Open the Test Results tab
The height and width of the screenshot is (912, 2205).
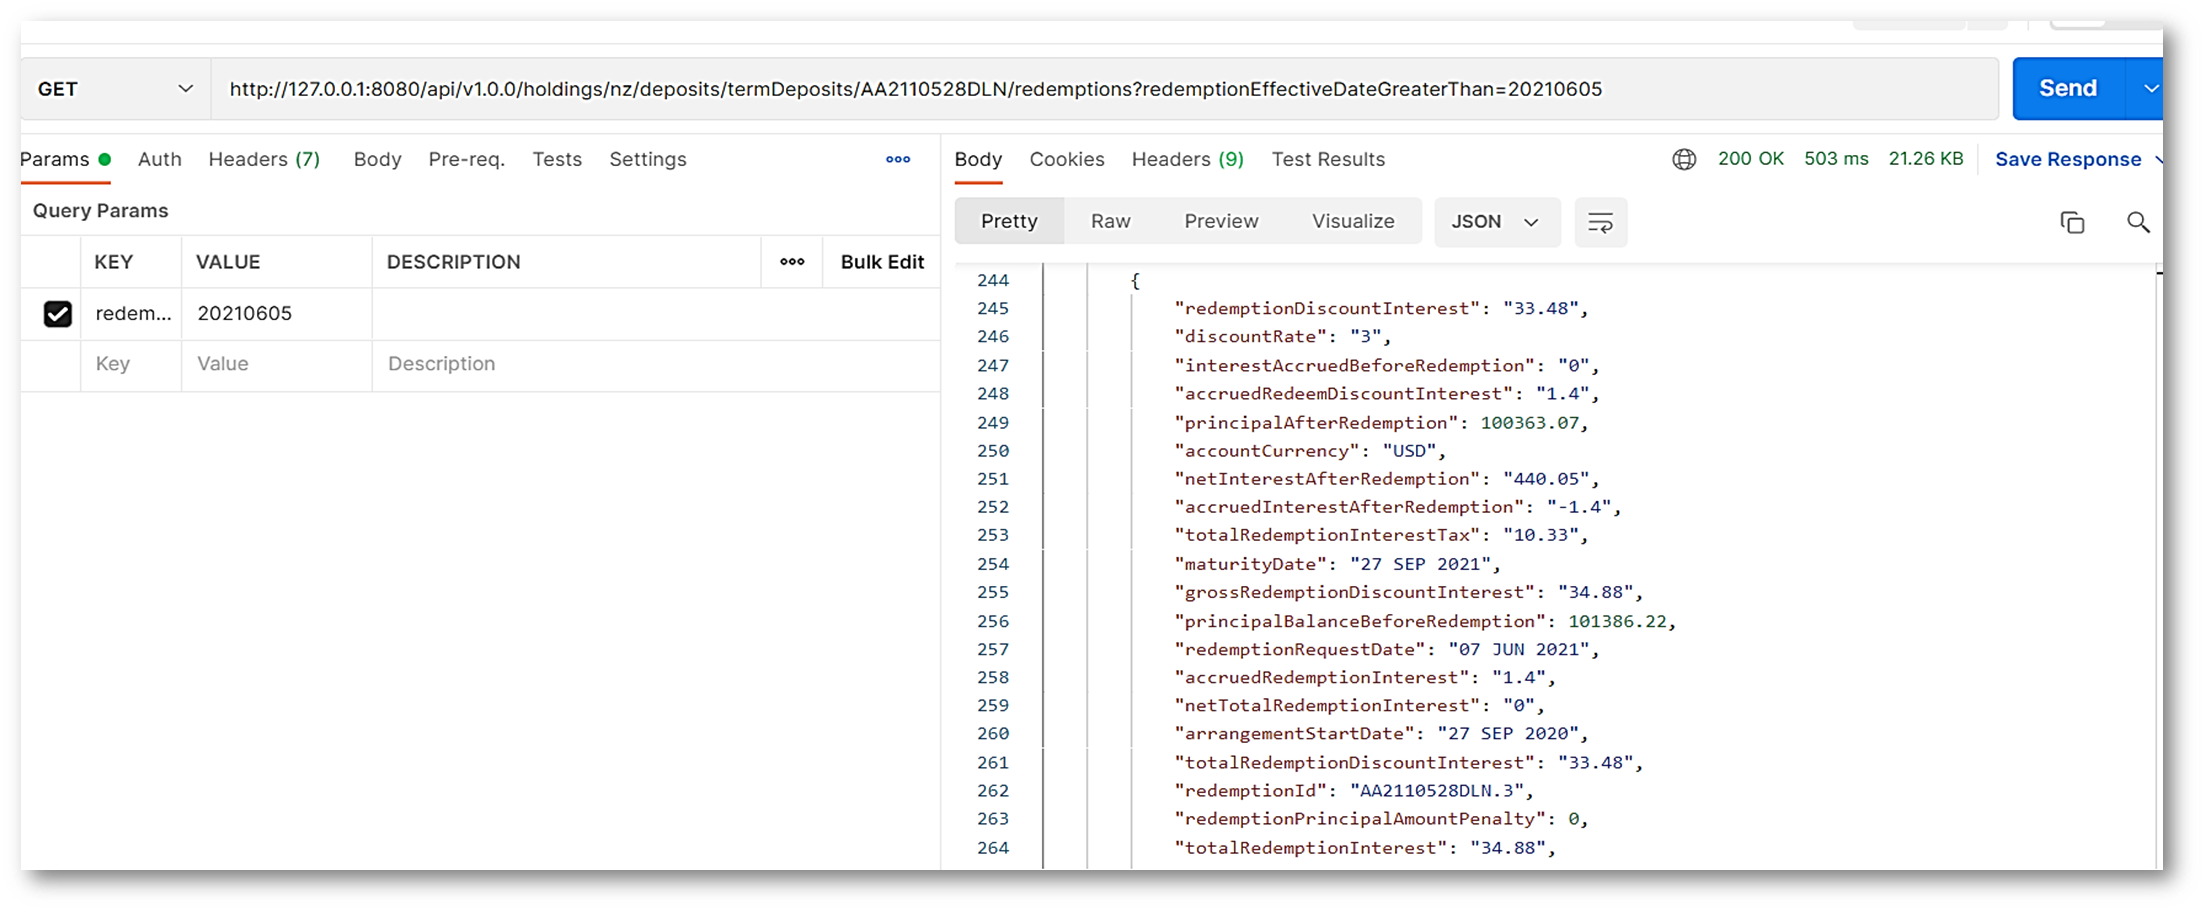[x=1327, y=160]
